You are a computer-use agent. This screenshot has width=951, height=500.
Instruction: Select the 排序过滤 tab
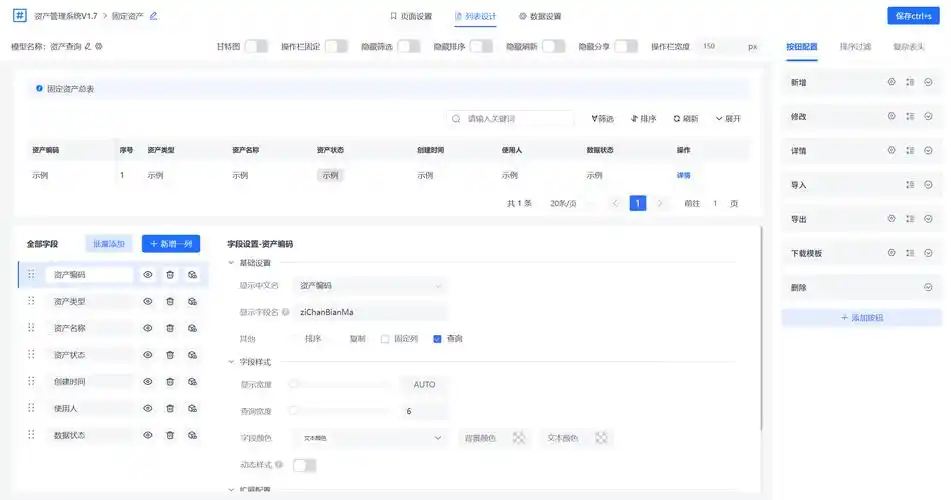coord(855,47)
